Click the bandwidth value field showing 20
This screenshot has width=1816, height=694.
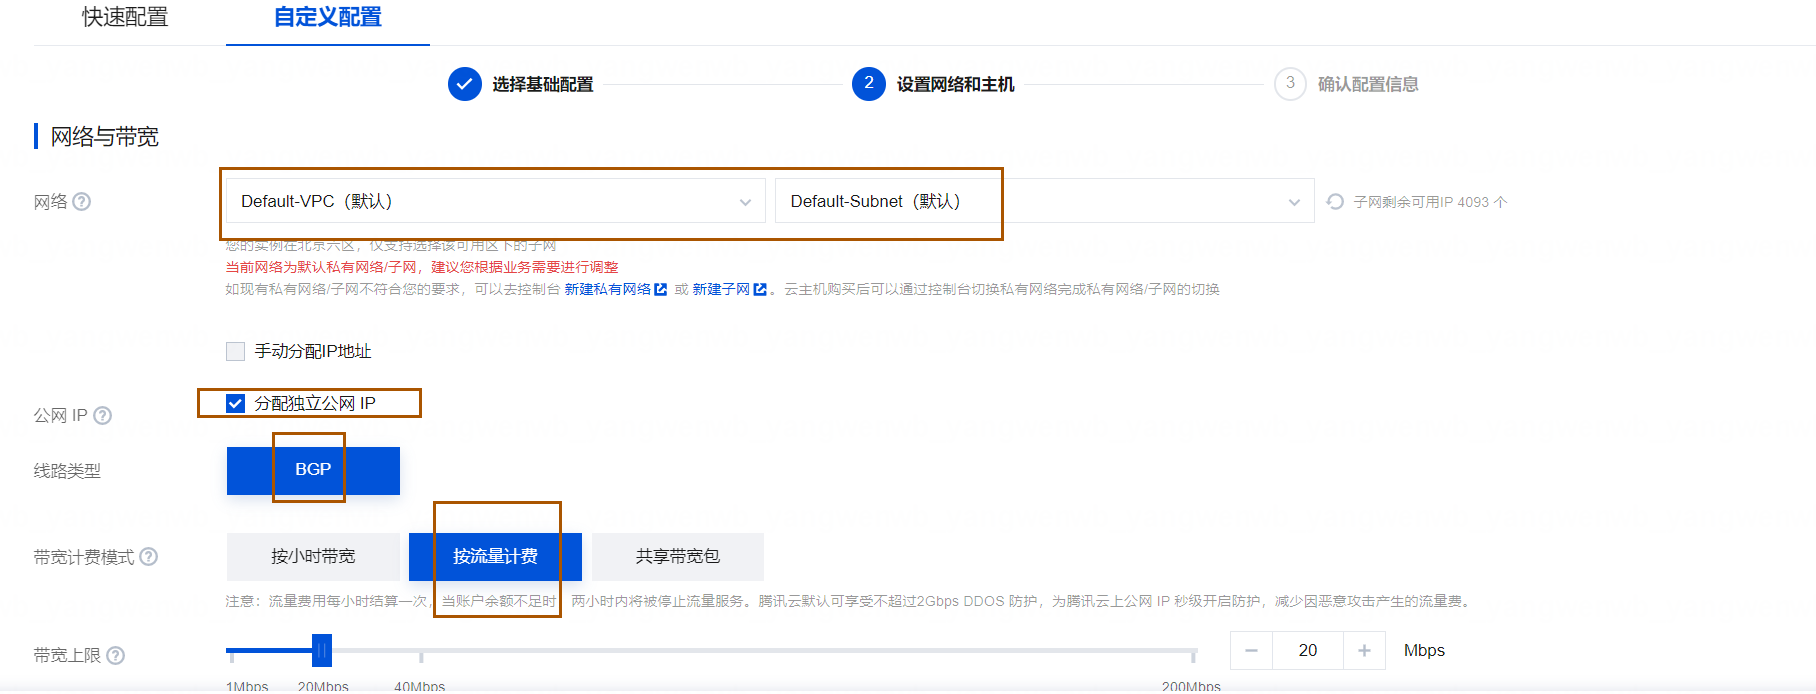pos(1308,650)
